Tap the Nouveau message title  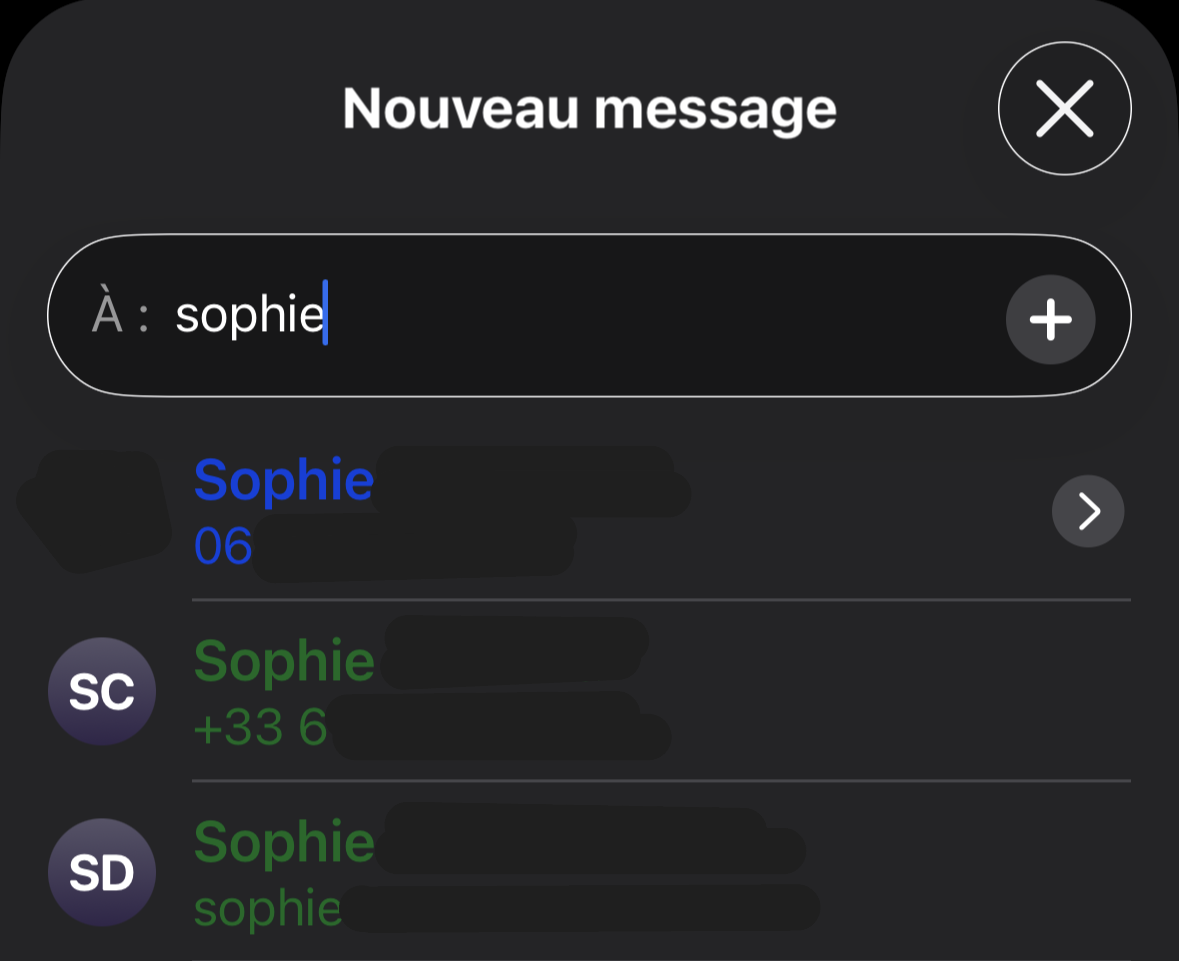[589, 108]
